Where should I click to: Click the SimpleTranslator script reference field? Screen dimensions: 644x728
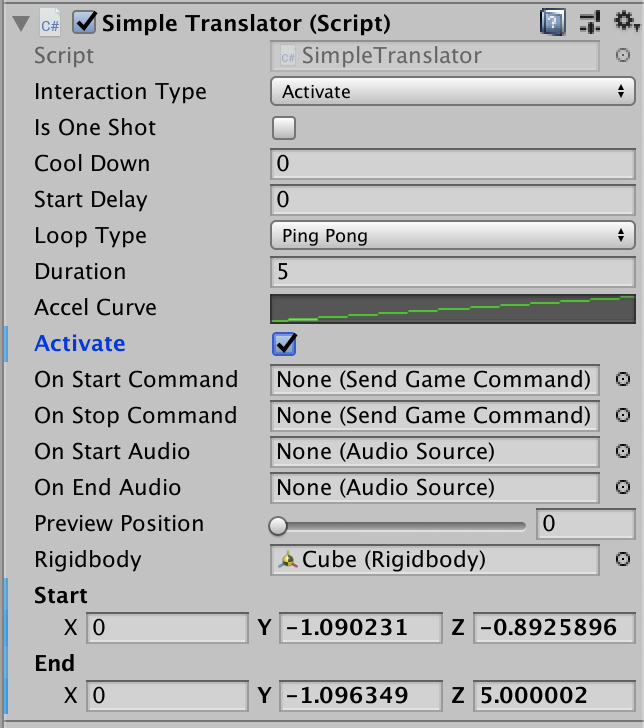(x=435, y=56)
